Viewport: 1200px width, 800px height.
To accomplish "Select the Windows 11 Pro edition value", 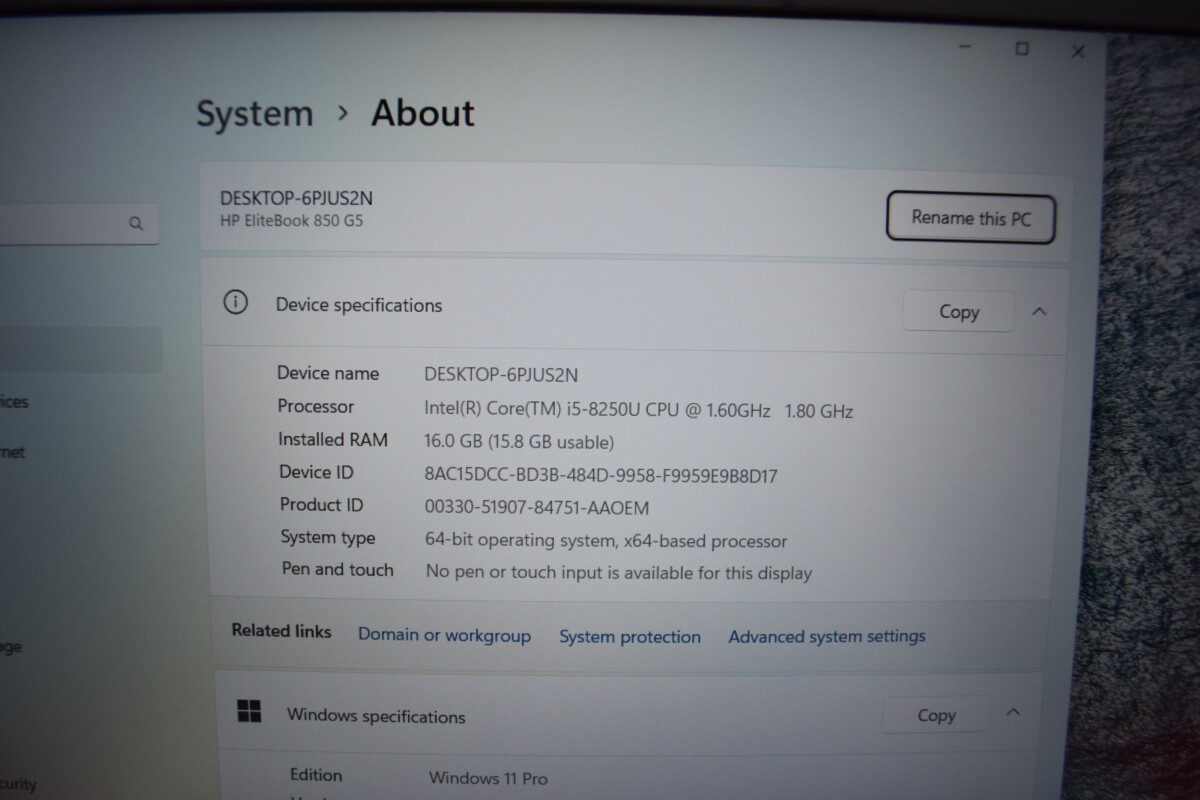I will tap(488, 778).
